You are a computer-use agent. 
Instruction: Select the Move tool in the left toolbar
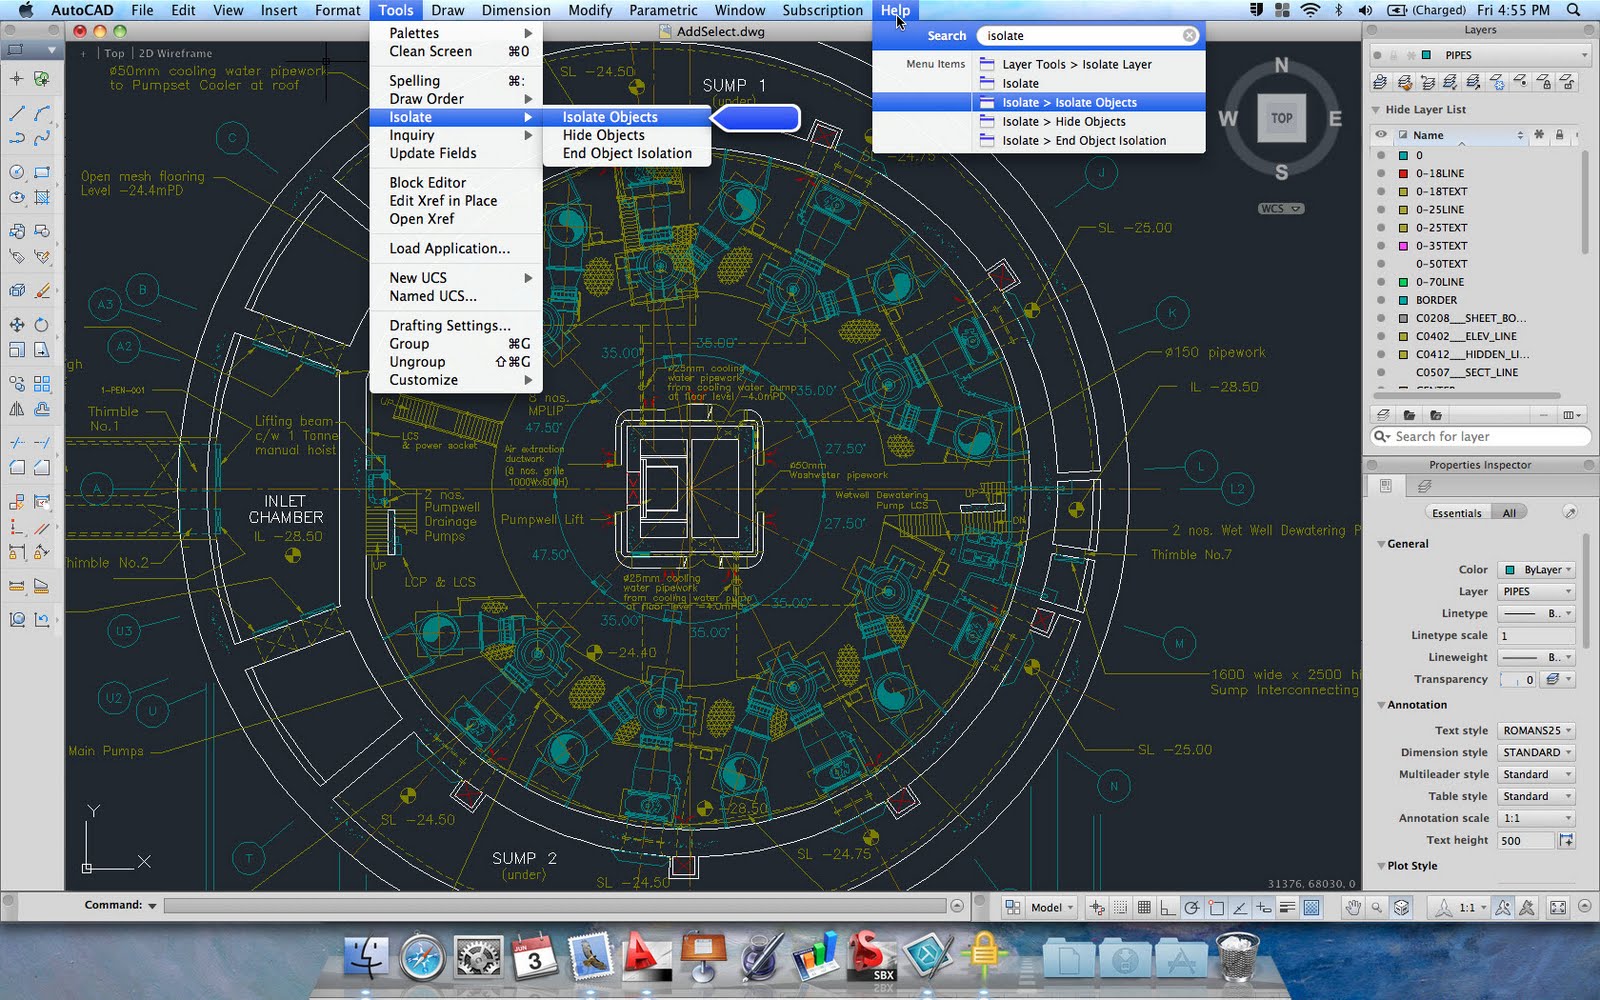(x=17, y=322)
